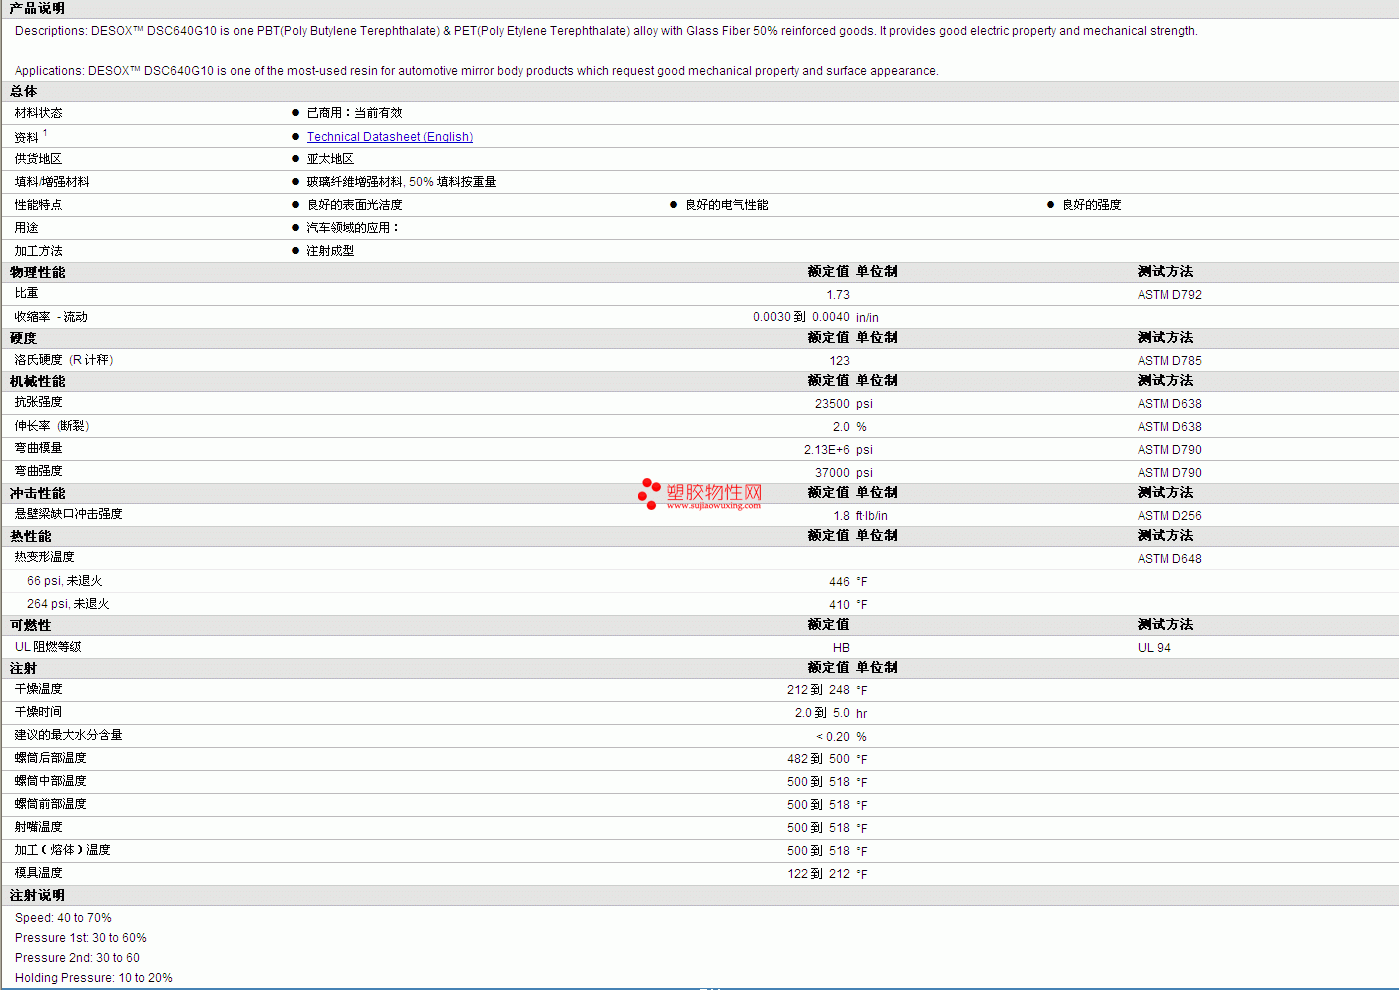Click the 冲击性能 section header
The image size is (1399, 990).
point(37,493)
